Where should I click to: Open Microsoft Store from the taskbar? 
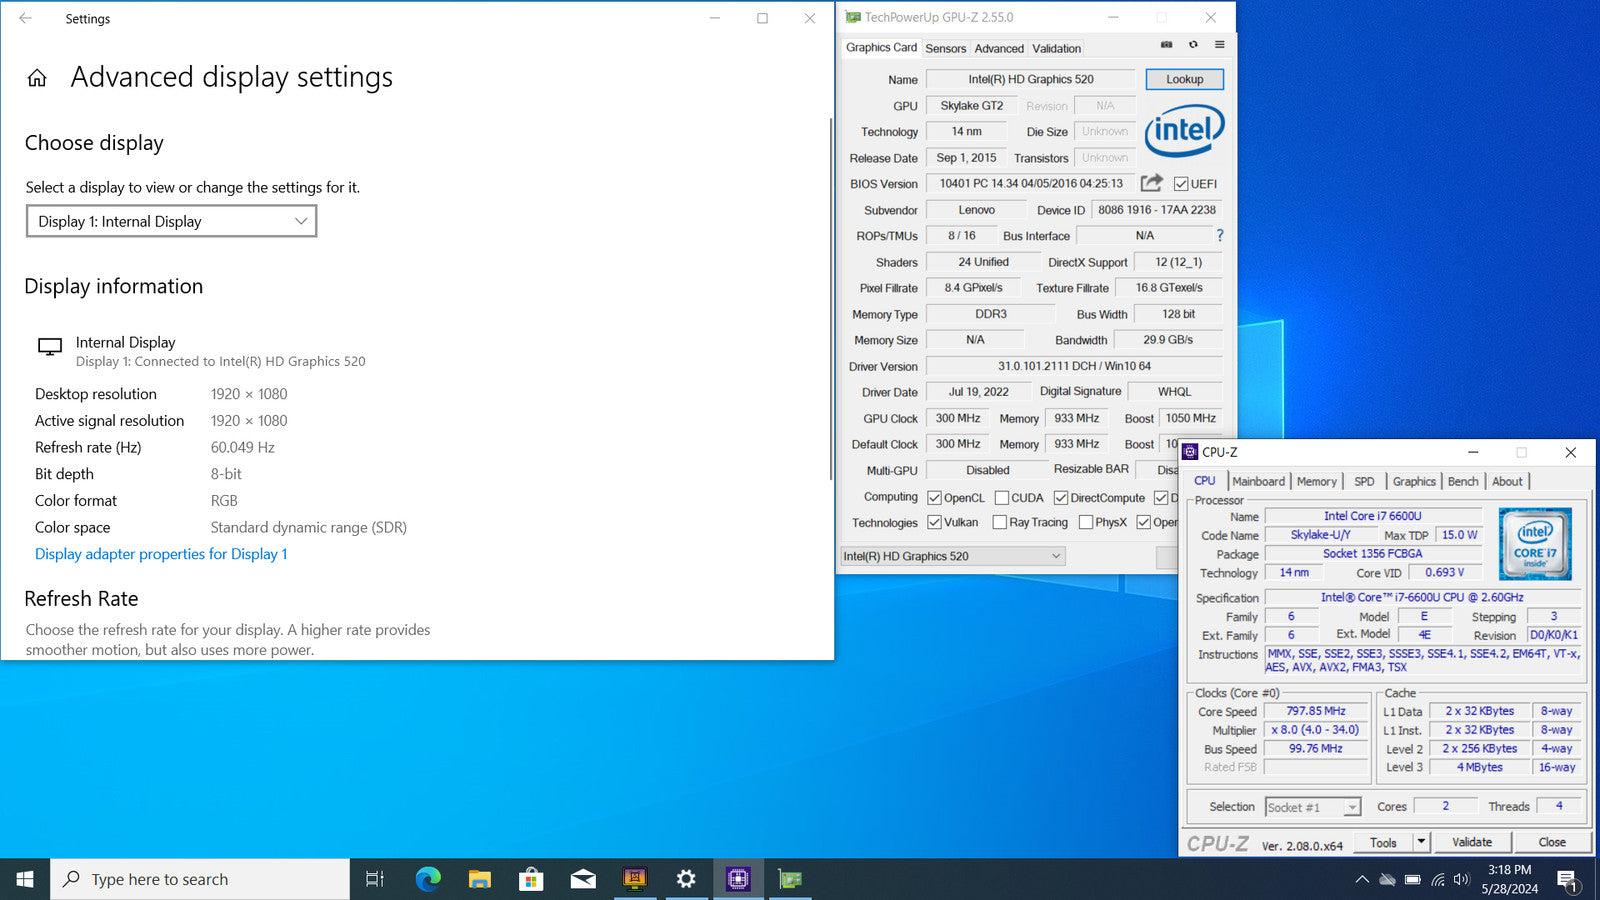click(531, 879)
